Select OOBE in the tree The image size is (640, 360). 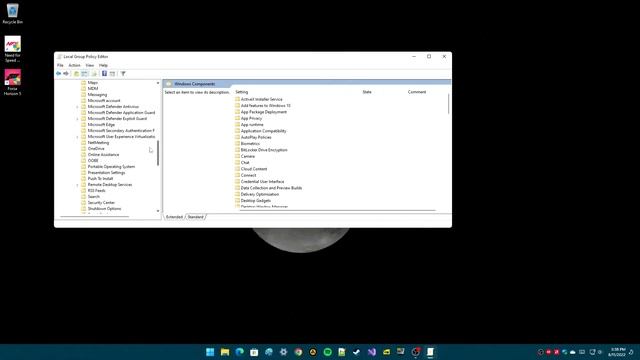[x=93, y=161]
